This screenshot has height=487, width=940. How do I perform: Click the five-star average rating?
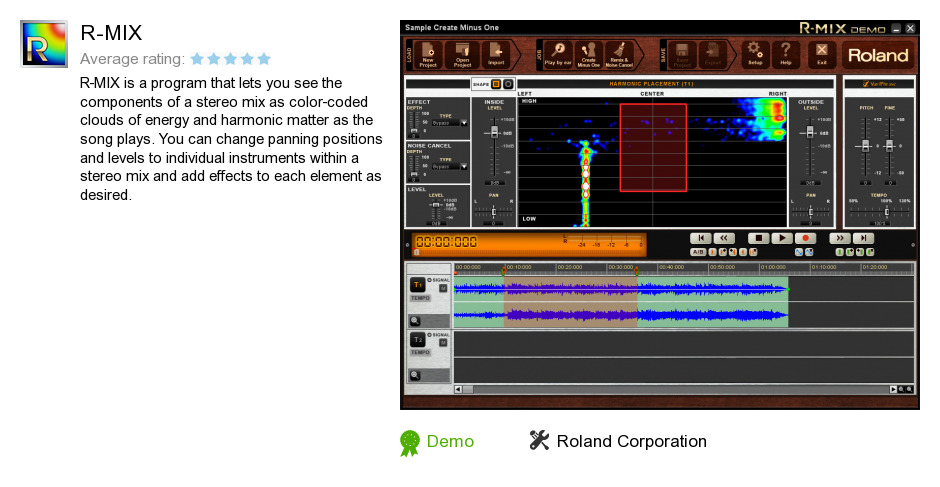[x=231, y=59]
